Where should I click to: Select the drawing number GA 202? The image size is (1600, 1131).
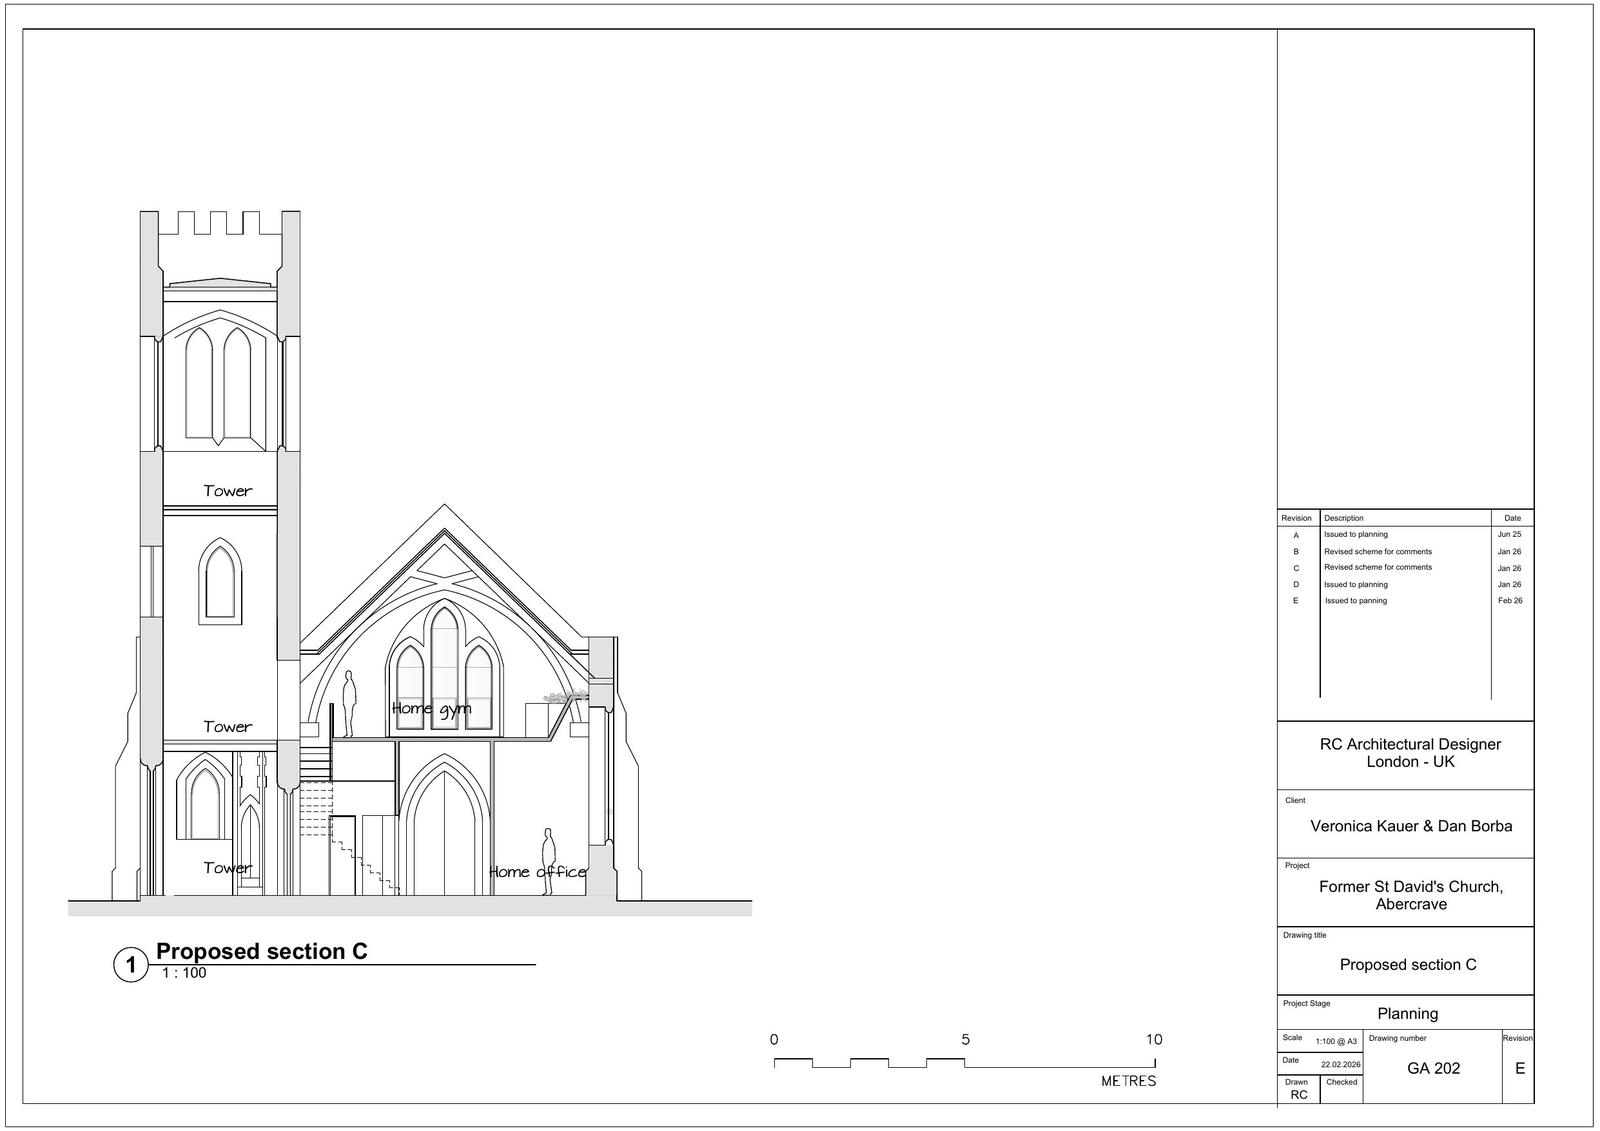1433,1068
